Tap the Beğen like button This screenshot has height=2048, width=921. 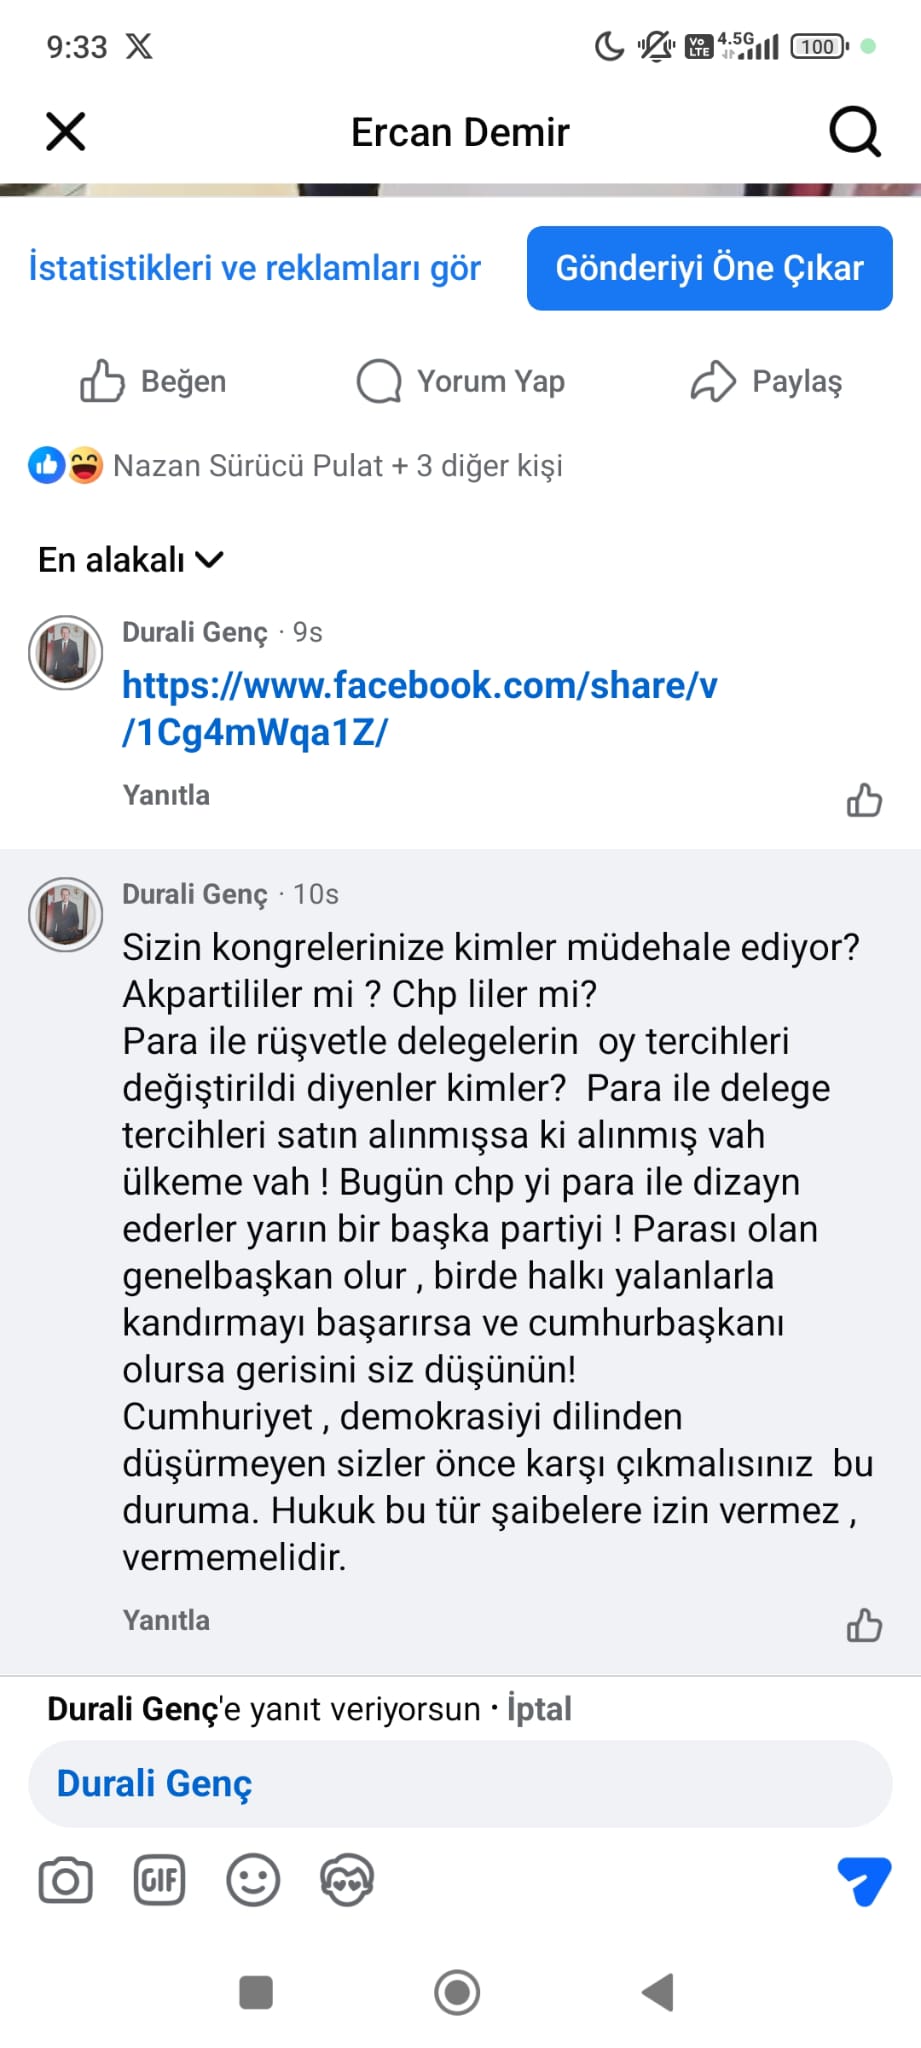click(153, 381)
